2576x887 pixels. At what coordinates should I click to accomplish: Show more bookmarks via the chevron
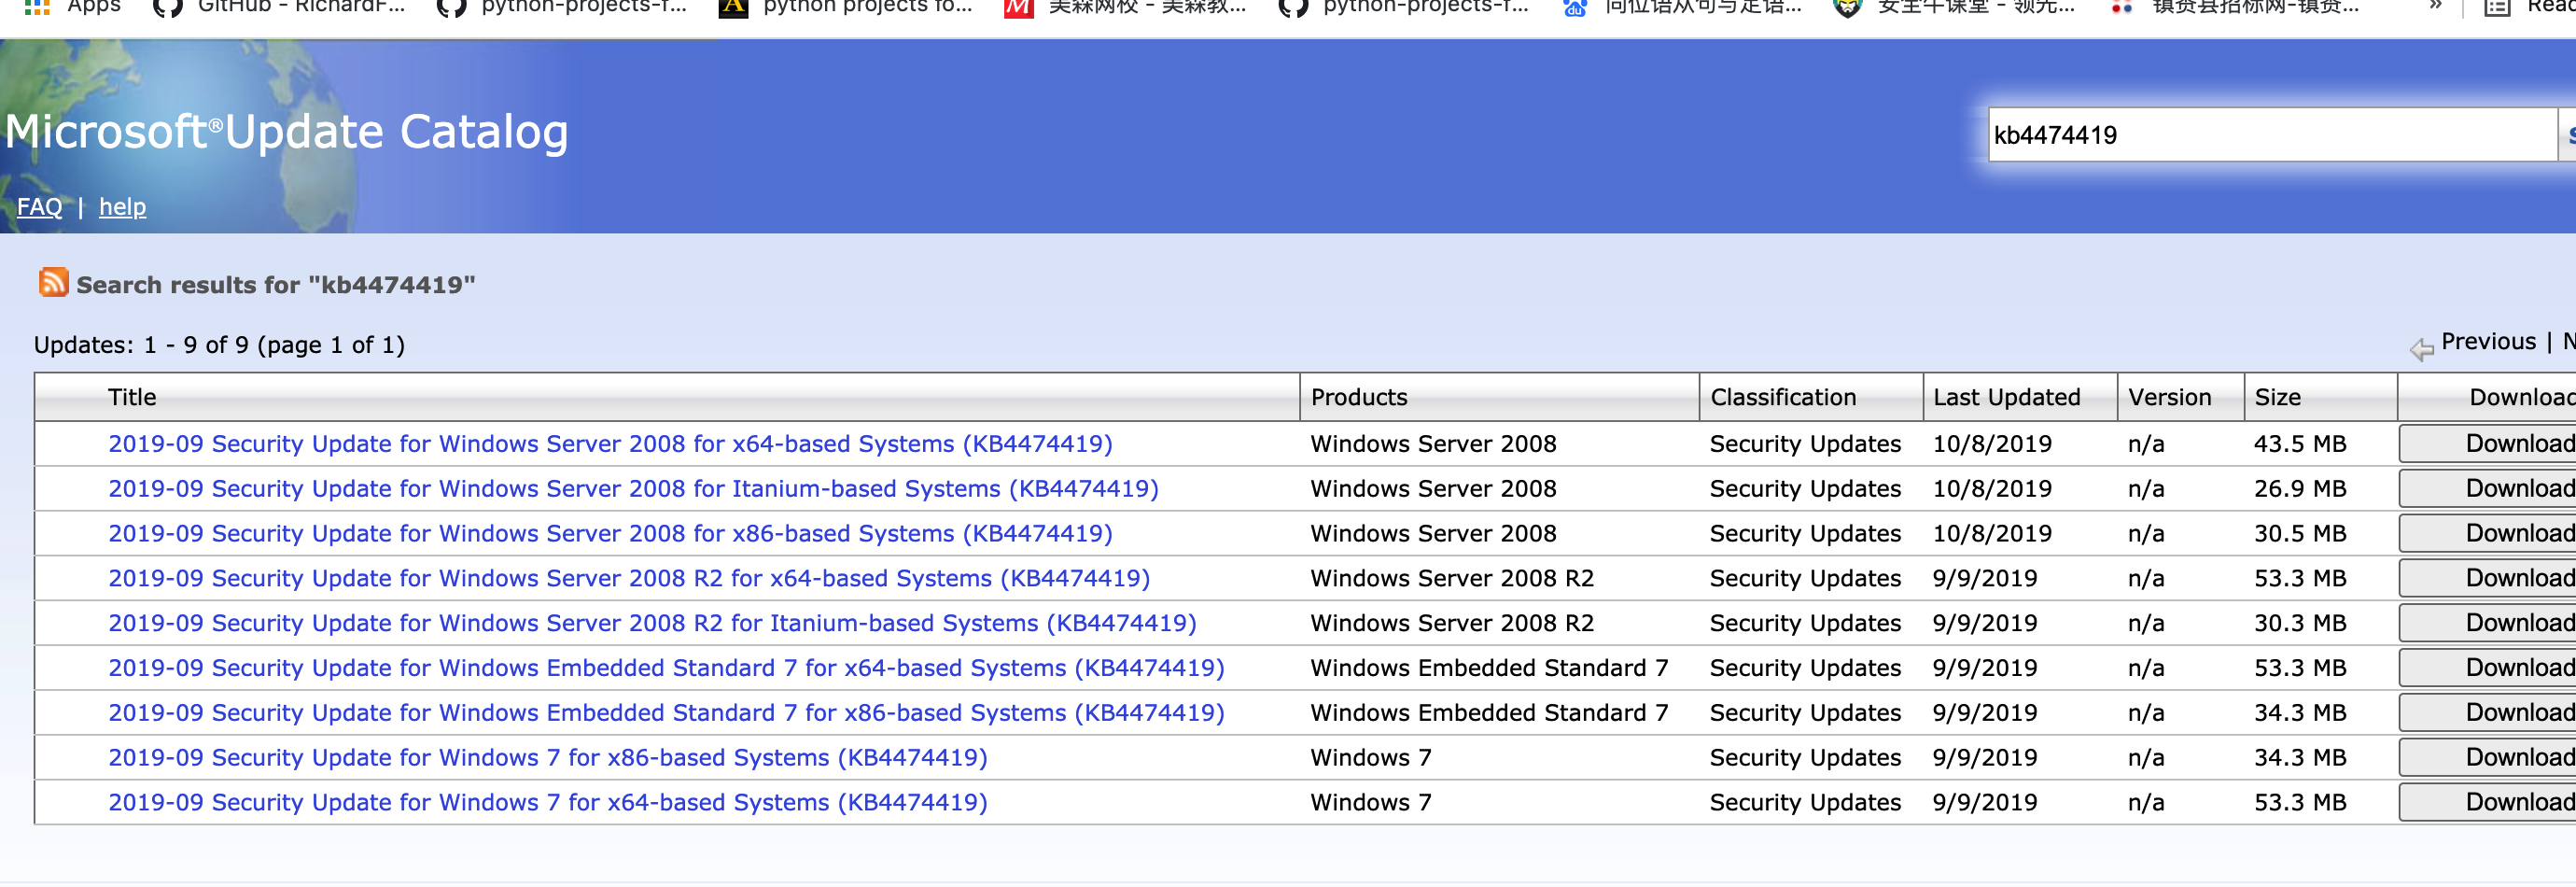point(2436,6)
